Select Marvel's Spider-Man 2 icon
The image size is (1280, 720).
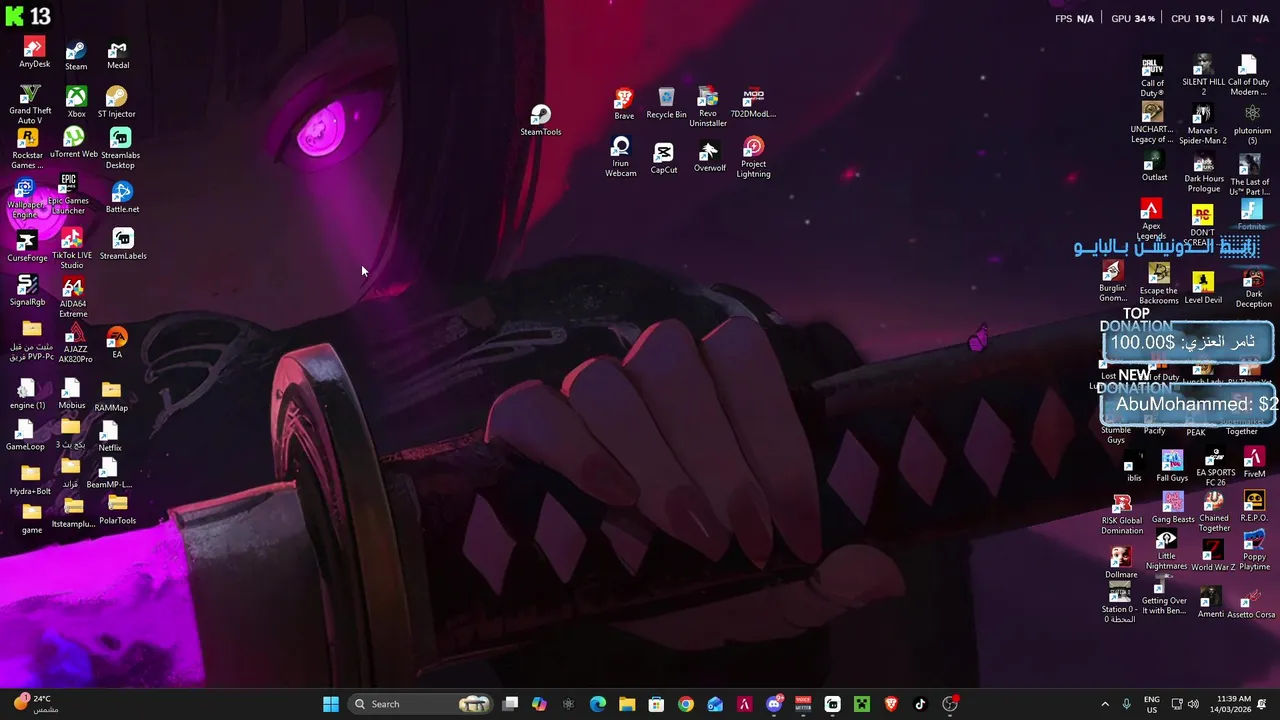tap(1203, 125)
